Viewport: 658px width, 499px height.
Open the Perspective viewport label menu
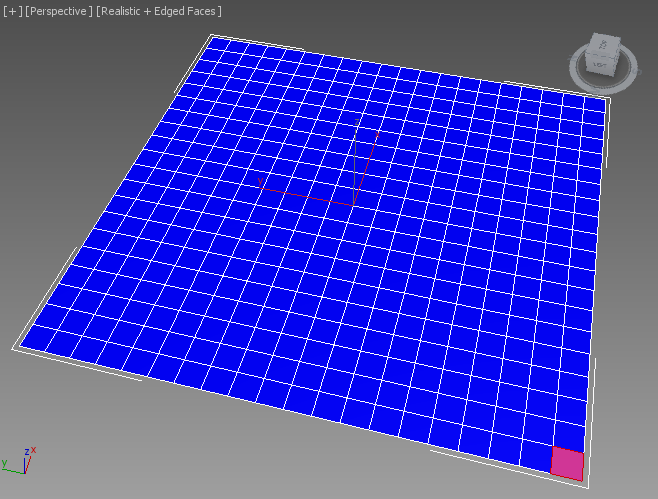pos(58,11)
